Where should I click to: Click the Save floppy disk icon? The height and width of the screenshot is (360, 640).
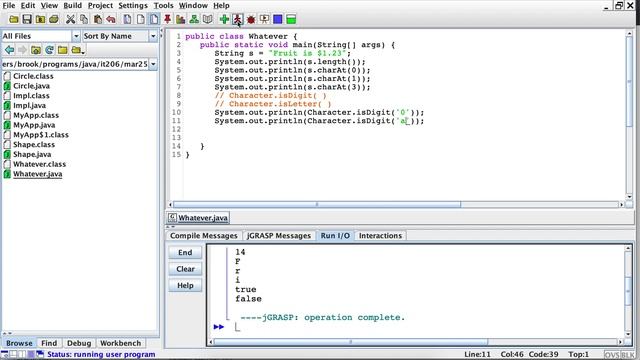pyautogui.click(x=27, y=19)
